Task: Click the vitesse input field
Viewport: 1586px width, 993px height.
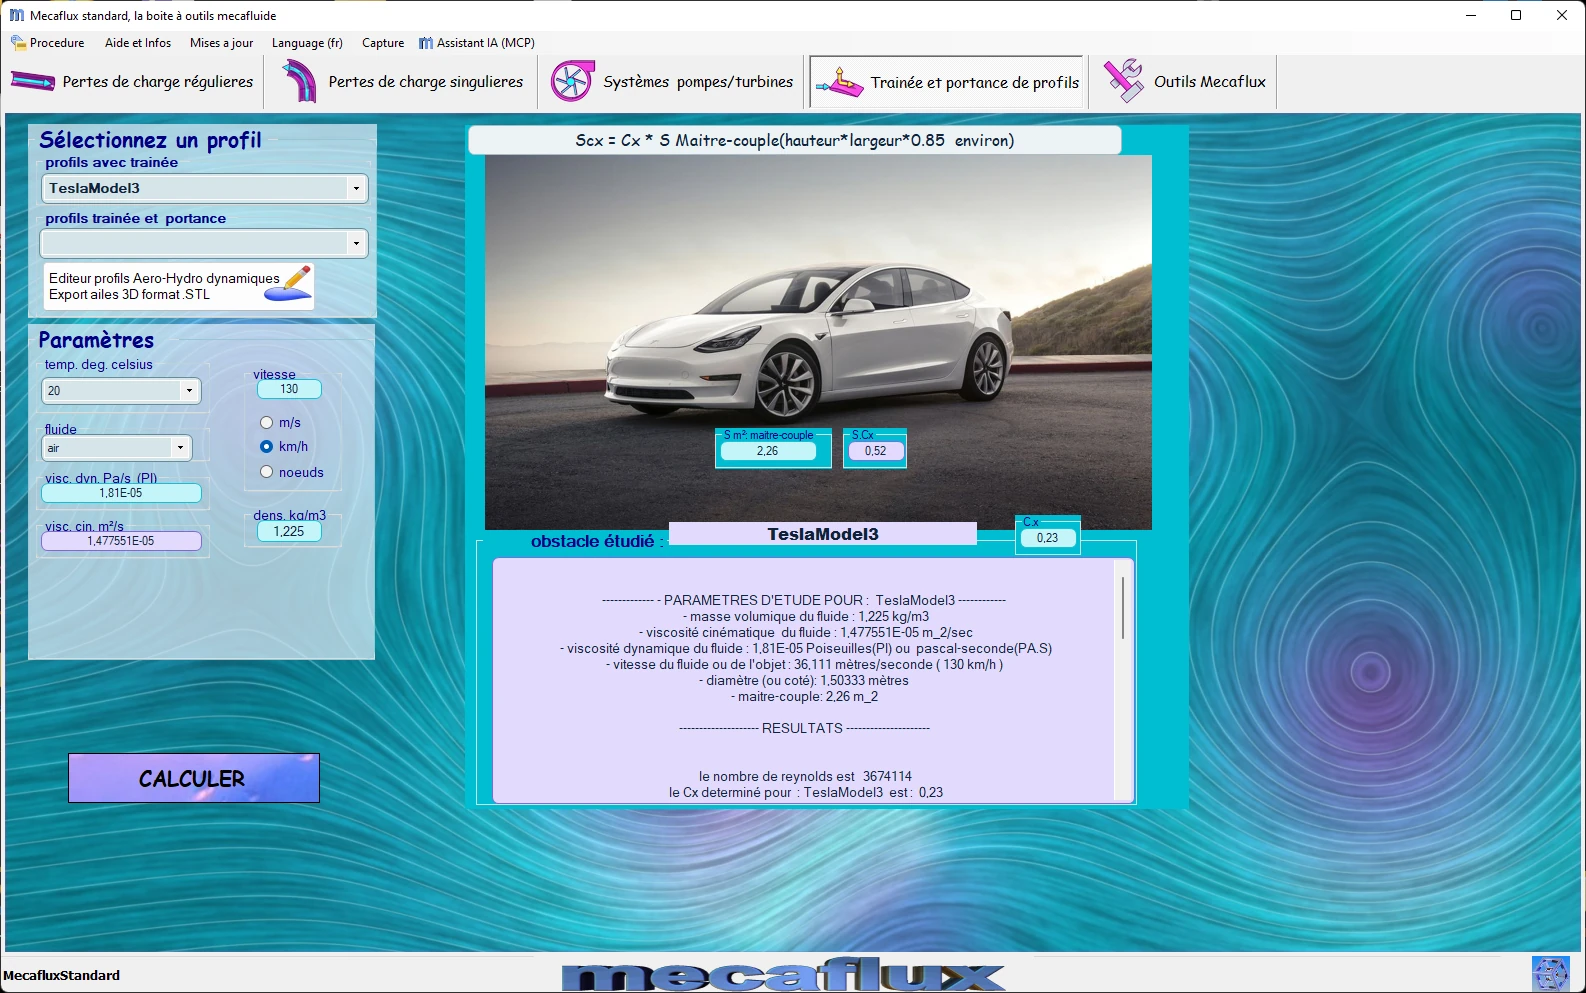Action: tap(289, 389)
